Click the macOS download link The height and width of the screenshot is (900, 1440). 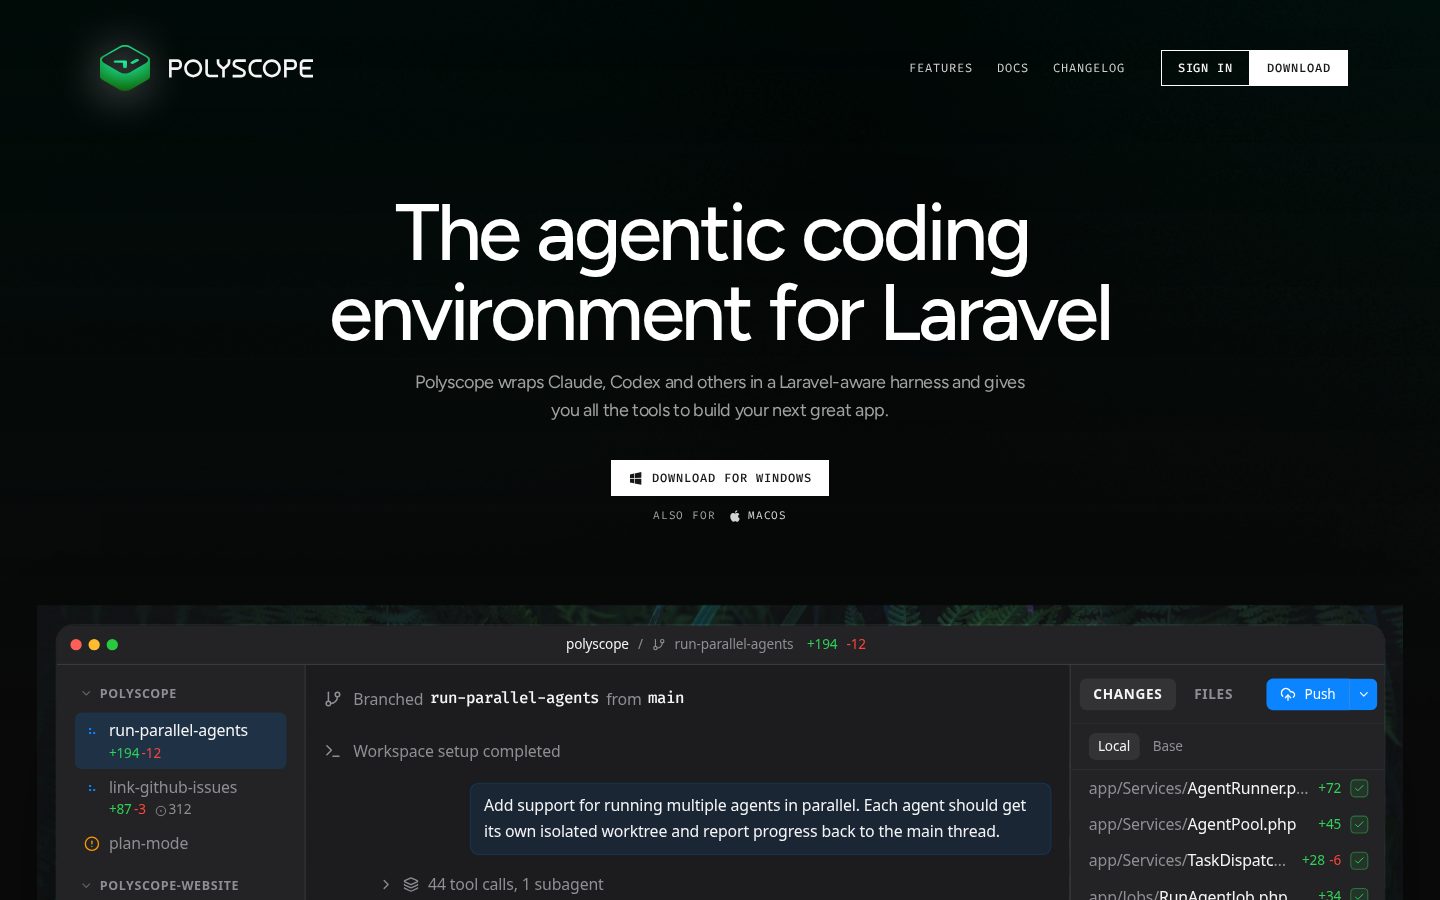[x=758, y=516]
